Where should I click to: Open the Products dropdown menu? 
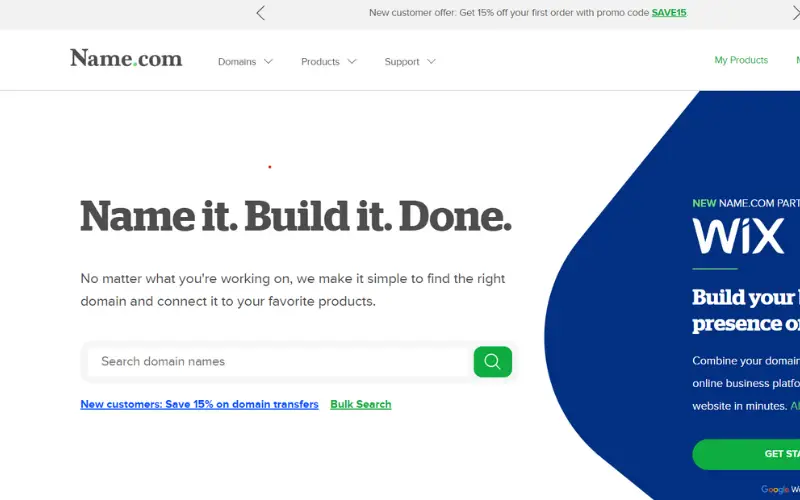pyautogui.click(x=329, y=62)
